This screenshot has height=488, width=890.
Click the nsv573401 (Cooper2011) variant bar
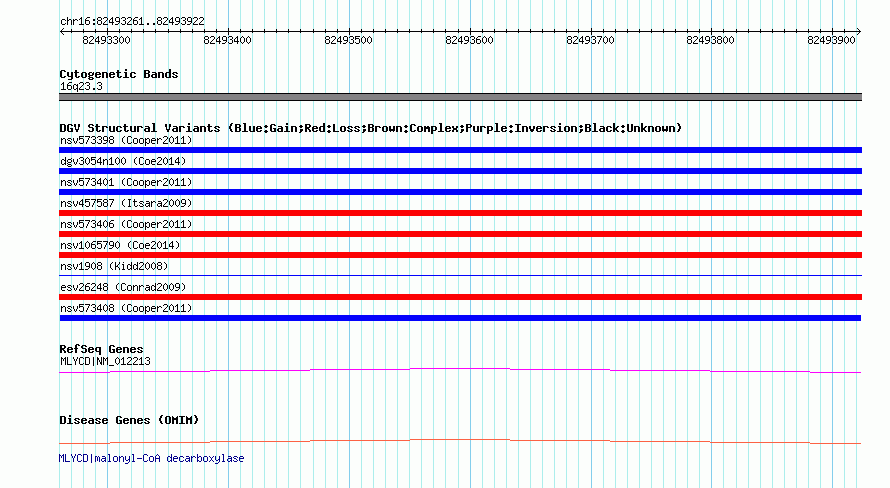[x=460, y=192]
